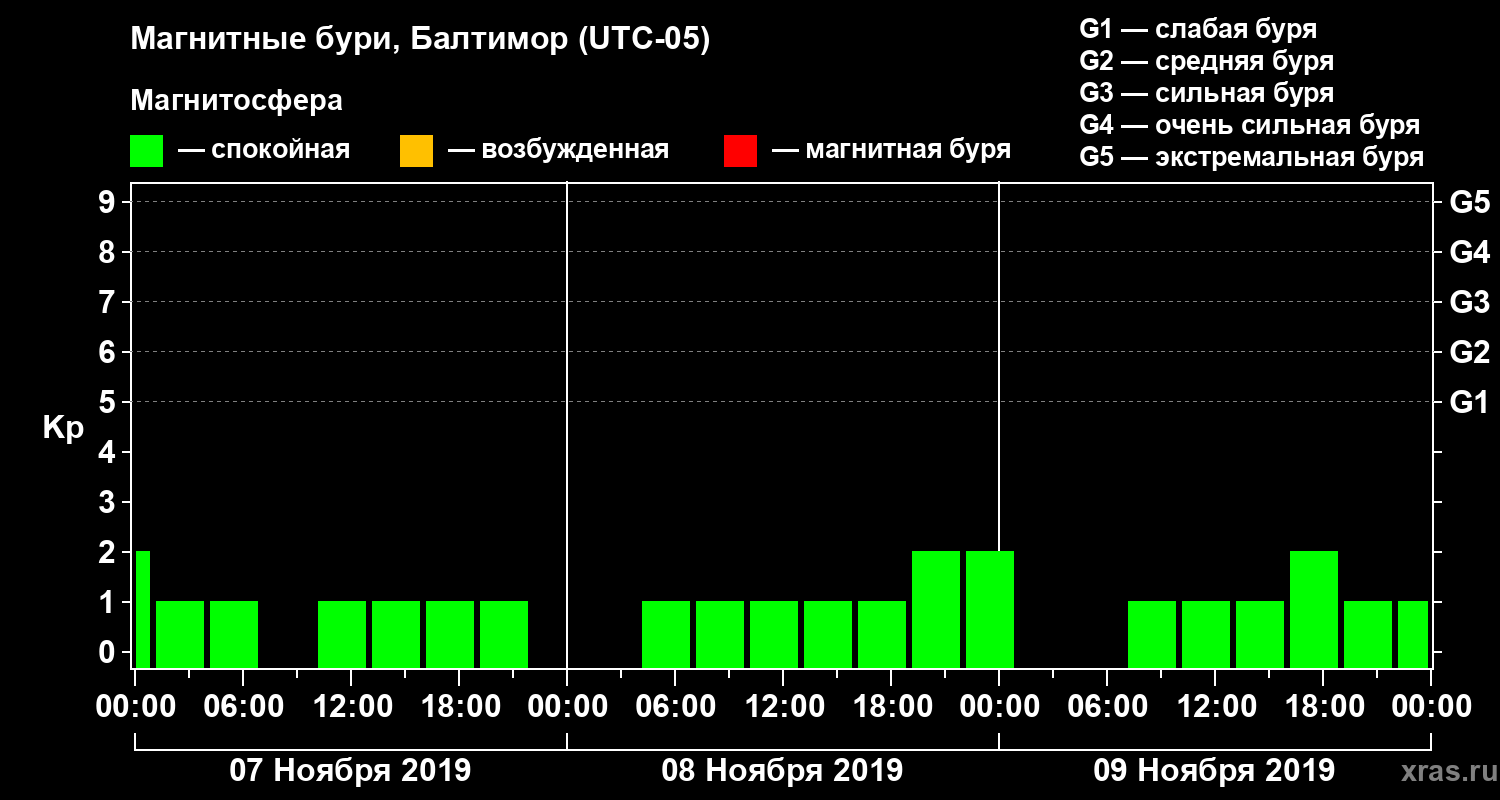Click the 'Магнитосфера' heading
1500x800 pixels.
236,101
